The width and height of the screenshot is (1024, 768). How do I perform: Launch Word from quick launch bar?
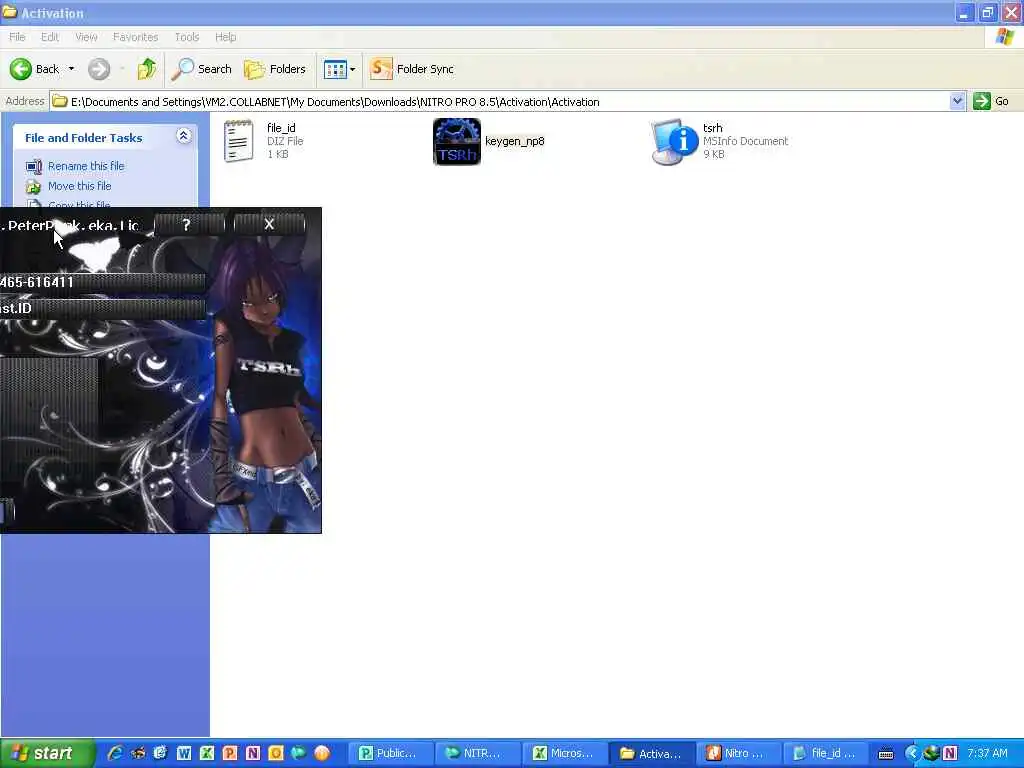(x=184, y=753)
